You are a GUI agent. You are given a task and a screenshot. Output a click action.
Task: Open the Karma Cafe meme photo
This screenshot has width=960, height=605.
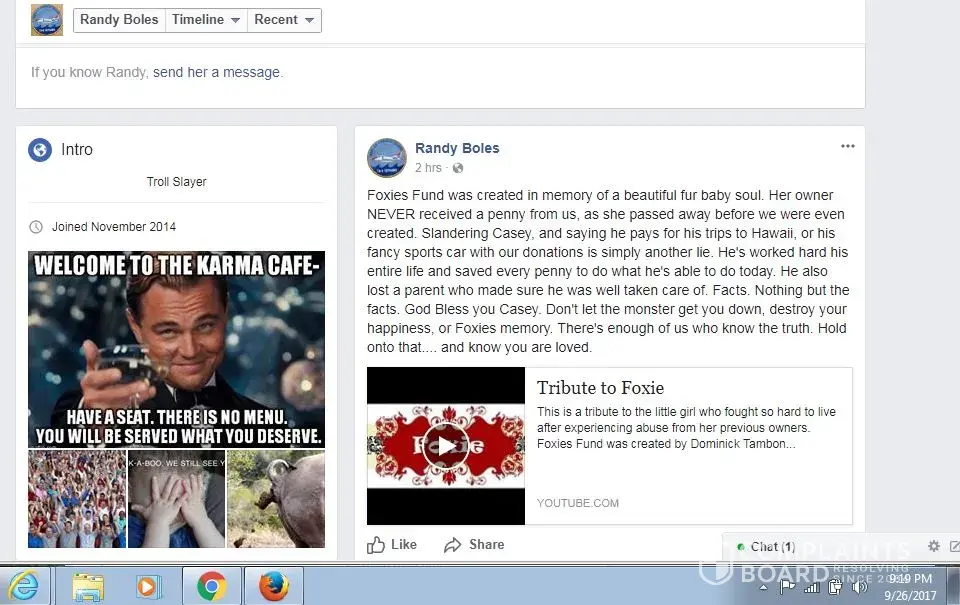click(176, 350)
